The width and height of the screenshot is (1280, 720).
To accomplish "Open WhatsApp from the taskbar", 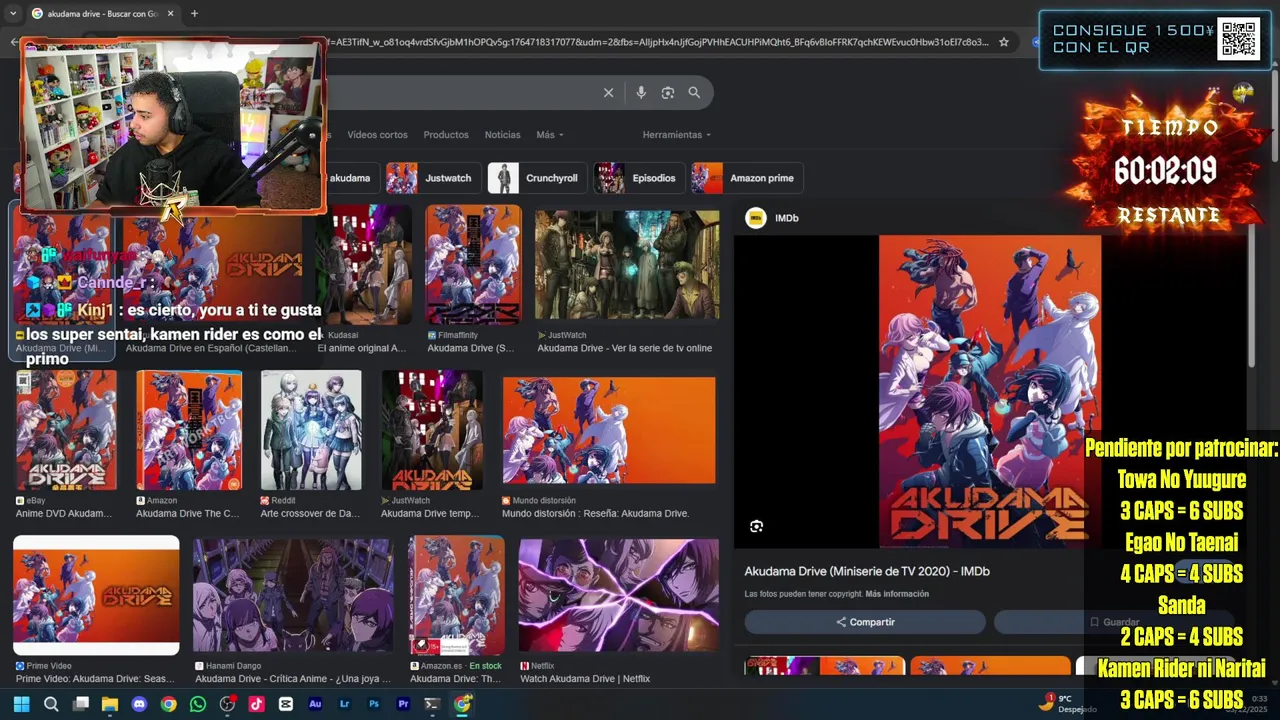I will 198,704.
